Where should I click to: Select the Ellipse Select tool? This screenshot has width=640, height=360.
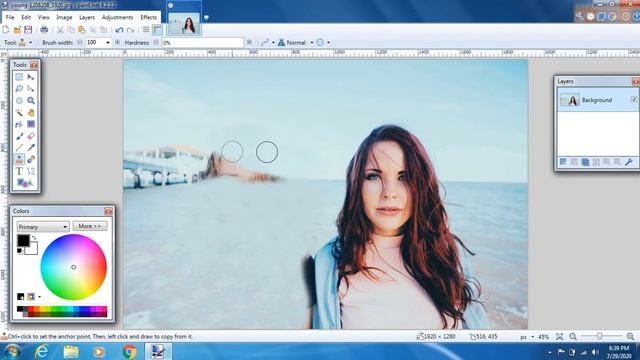coord(19,100)
